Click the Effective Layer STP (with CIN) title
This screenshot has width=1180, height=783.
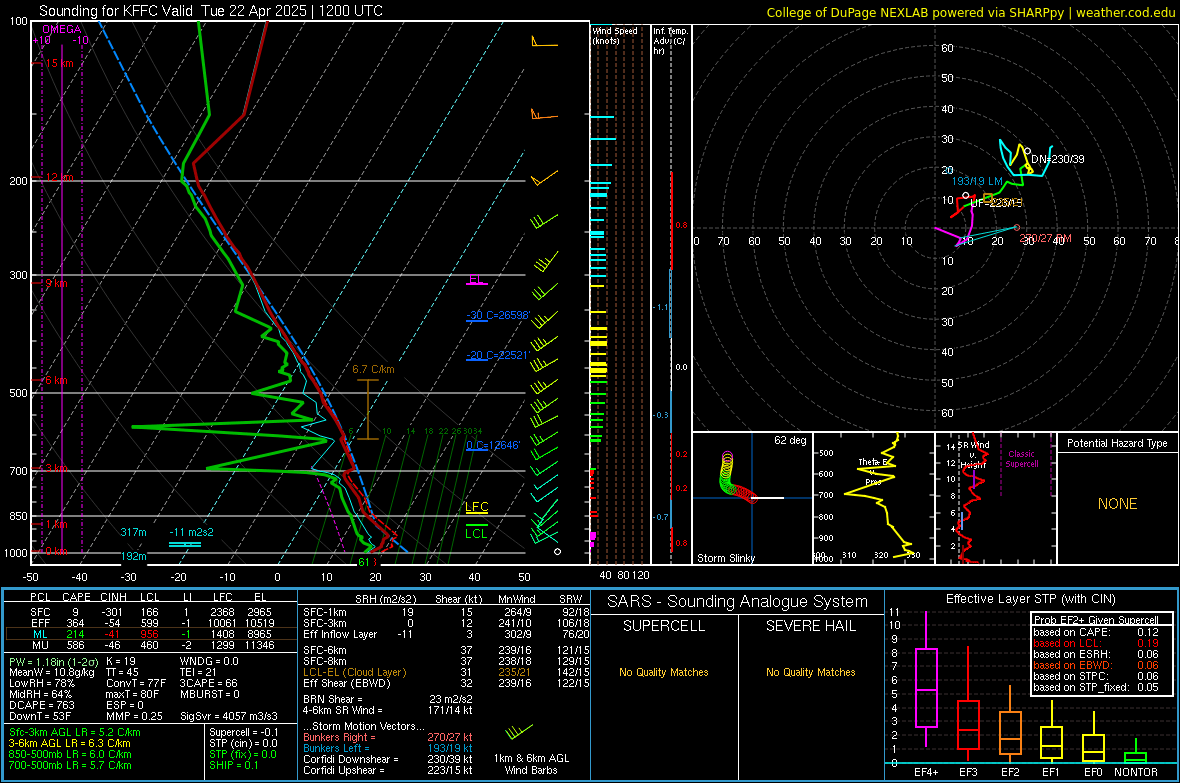tap(1030, 599)
